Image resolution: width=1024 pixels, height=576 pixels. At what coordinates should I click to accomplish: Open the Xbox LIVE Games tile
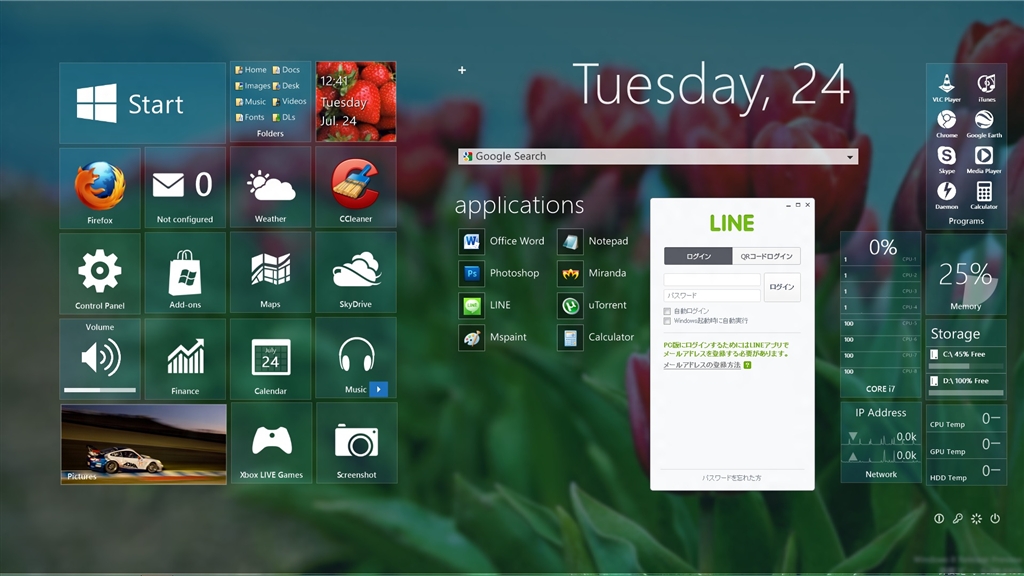coord(270,443)
